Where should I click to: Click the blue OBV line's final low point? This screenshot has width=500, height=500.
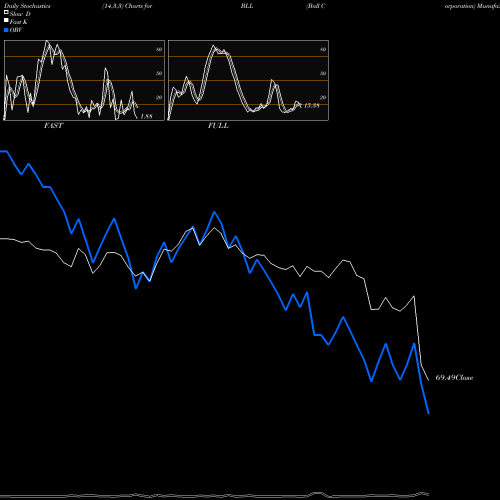coord(429,413)
